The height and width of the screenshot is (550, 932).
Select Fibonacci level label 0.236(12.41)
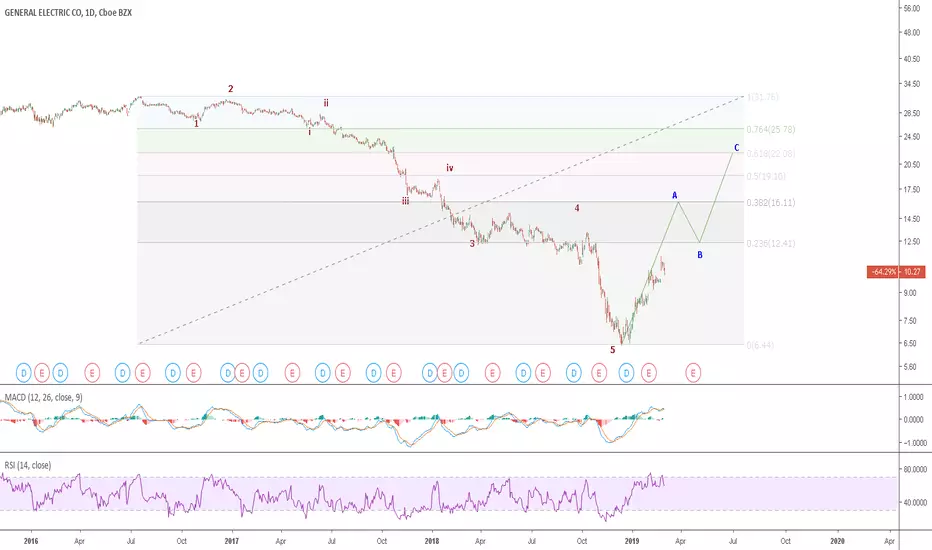(771, 243)
